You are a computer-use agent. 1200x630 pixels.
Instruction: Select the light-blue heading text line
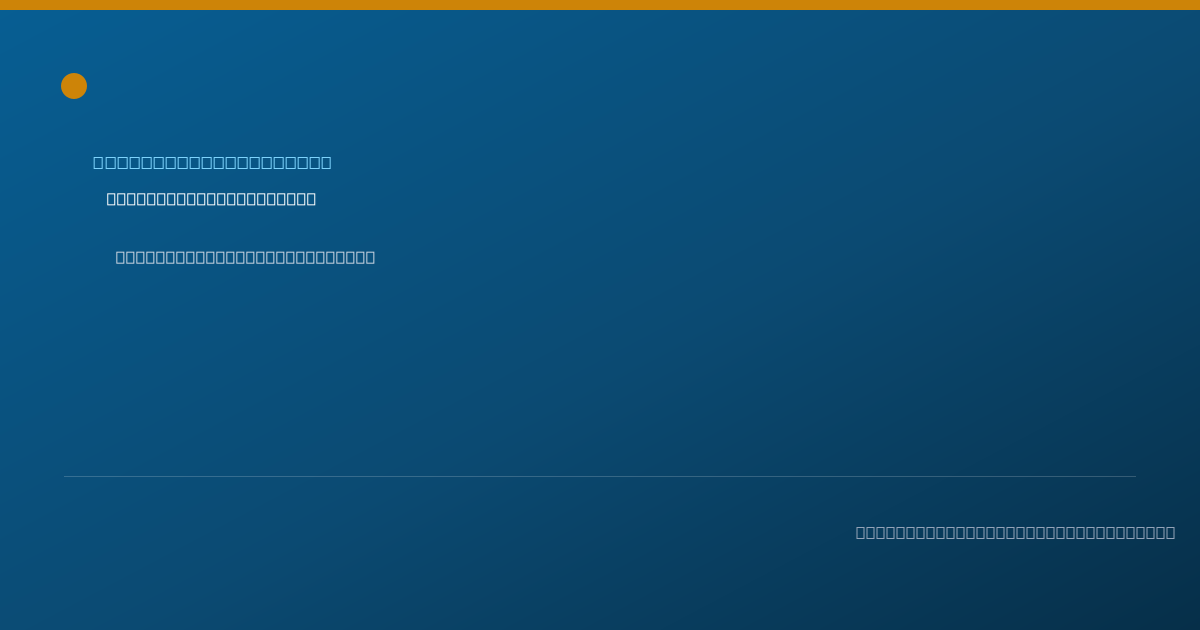coord(212,162)
